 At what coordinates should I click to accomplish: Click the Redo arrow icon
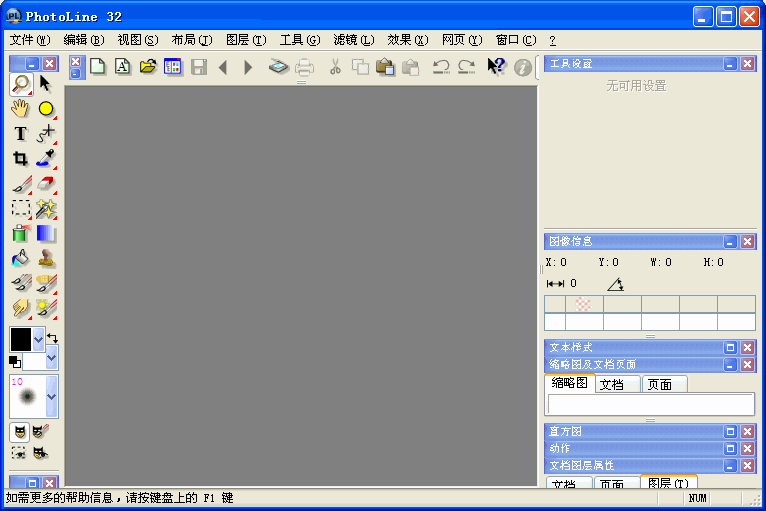coord(467,67)
